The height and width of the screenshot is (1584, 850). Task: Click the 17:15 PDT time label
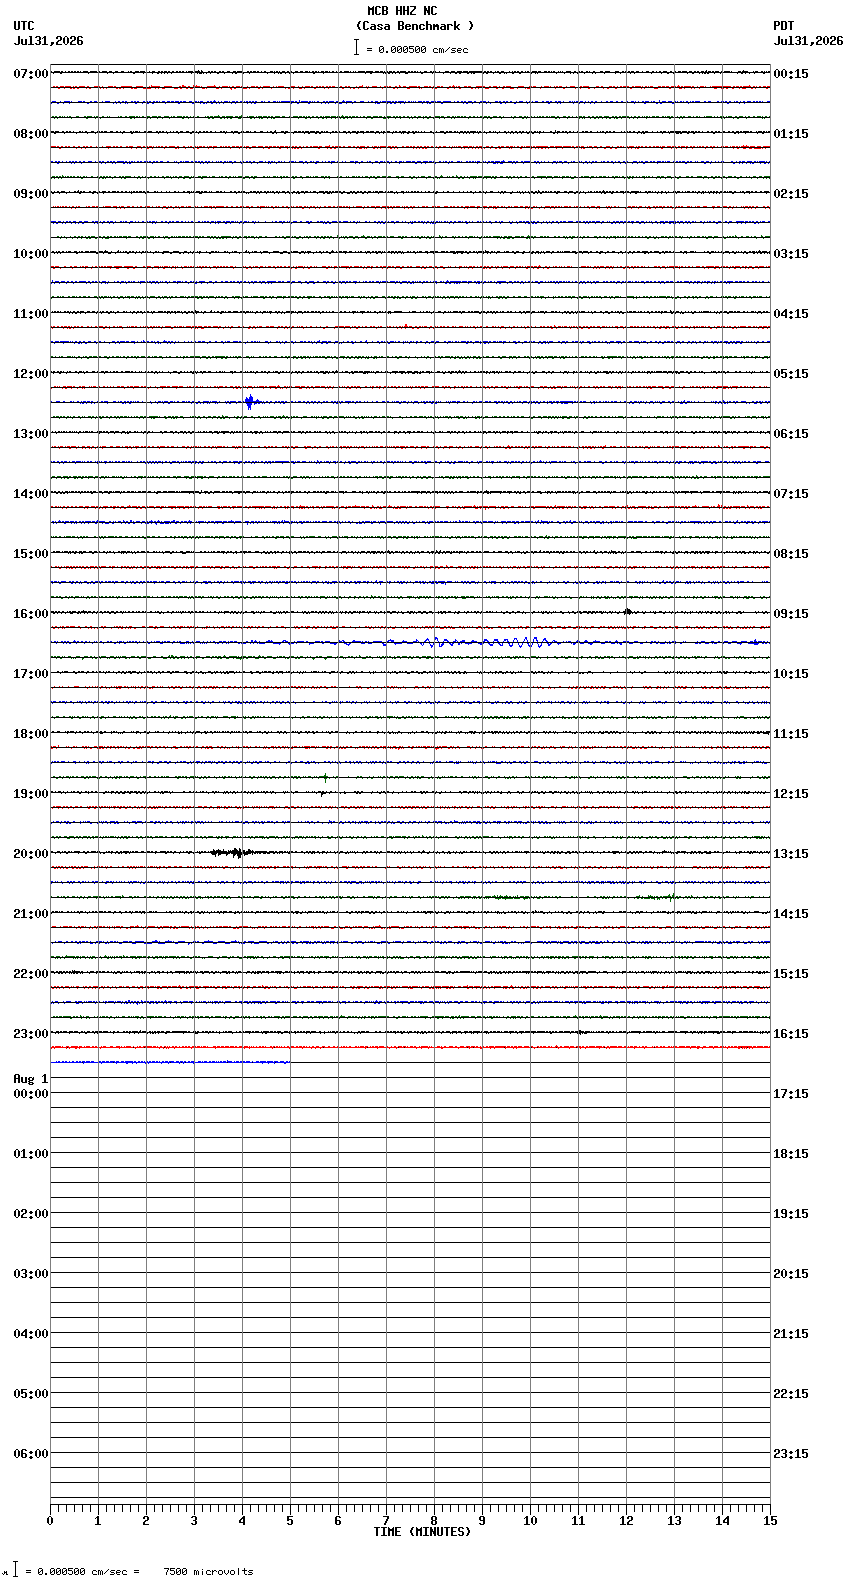tap(791, 1094)
